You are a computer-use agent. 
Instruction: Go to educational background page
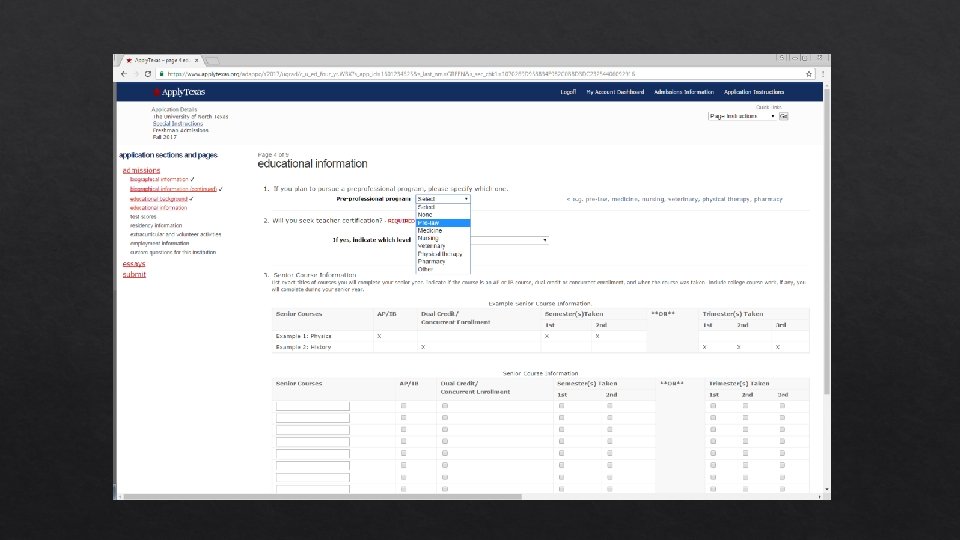pos(159,199)
